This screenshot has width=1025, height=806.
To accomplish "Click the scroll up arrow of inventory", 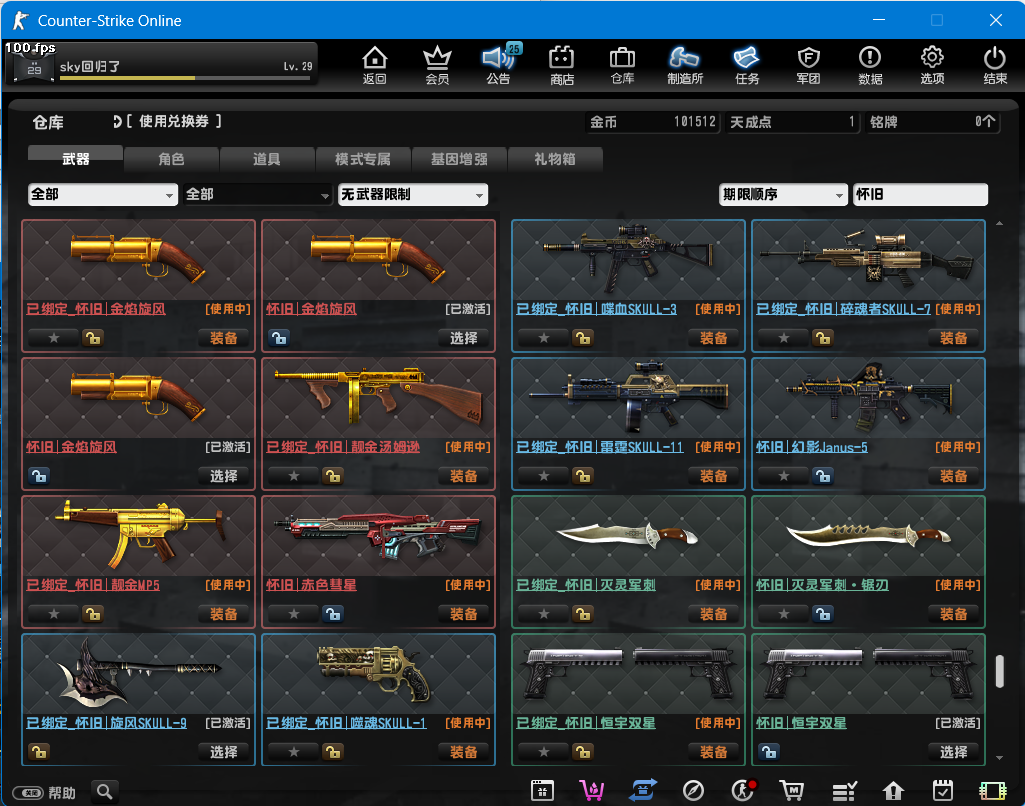I will [x=1000, y=224].
